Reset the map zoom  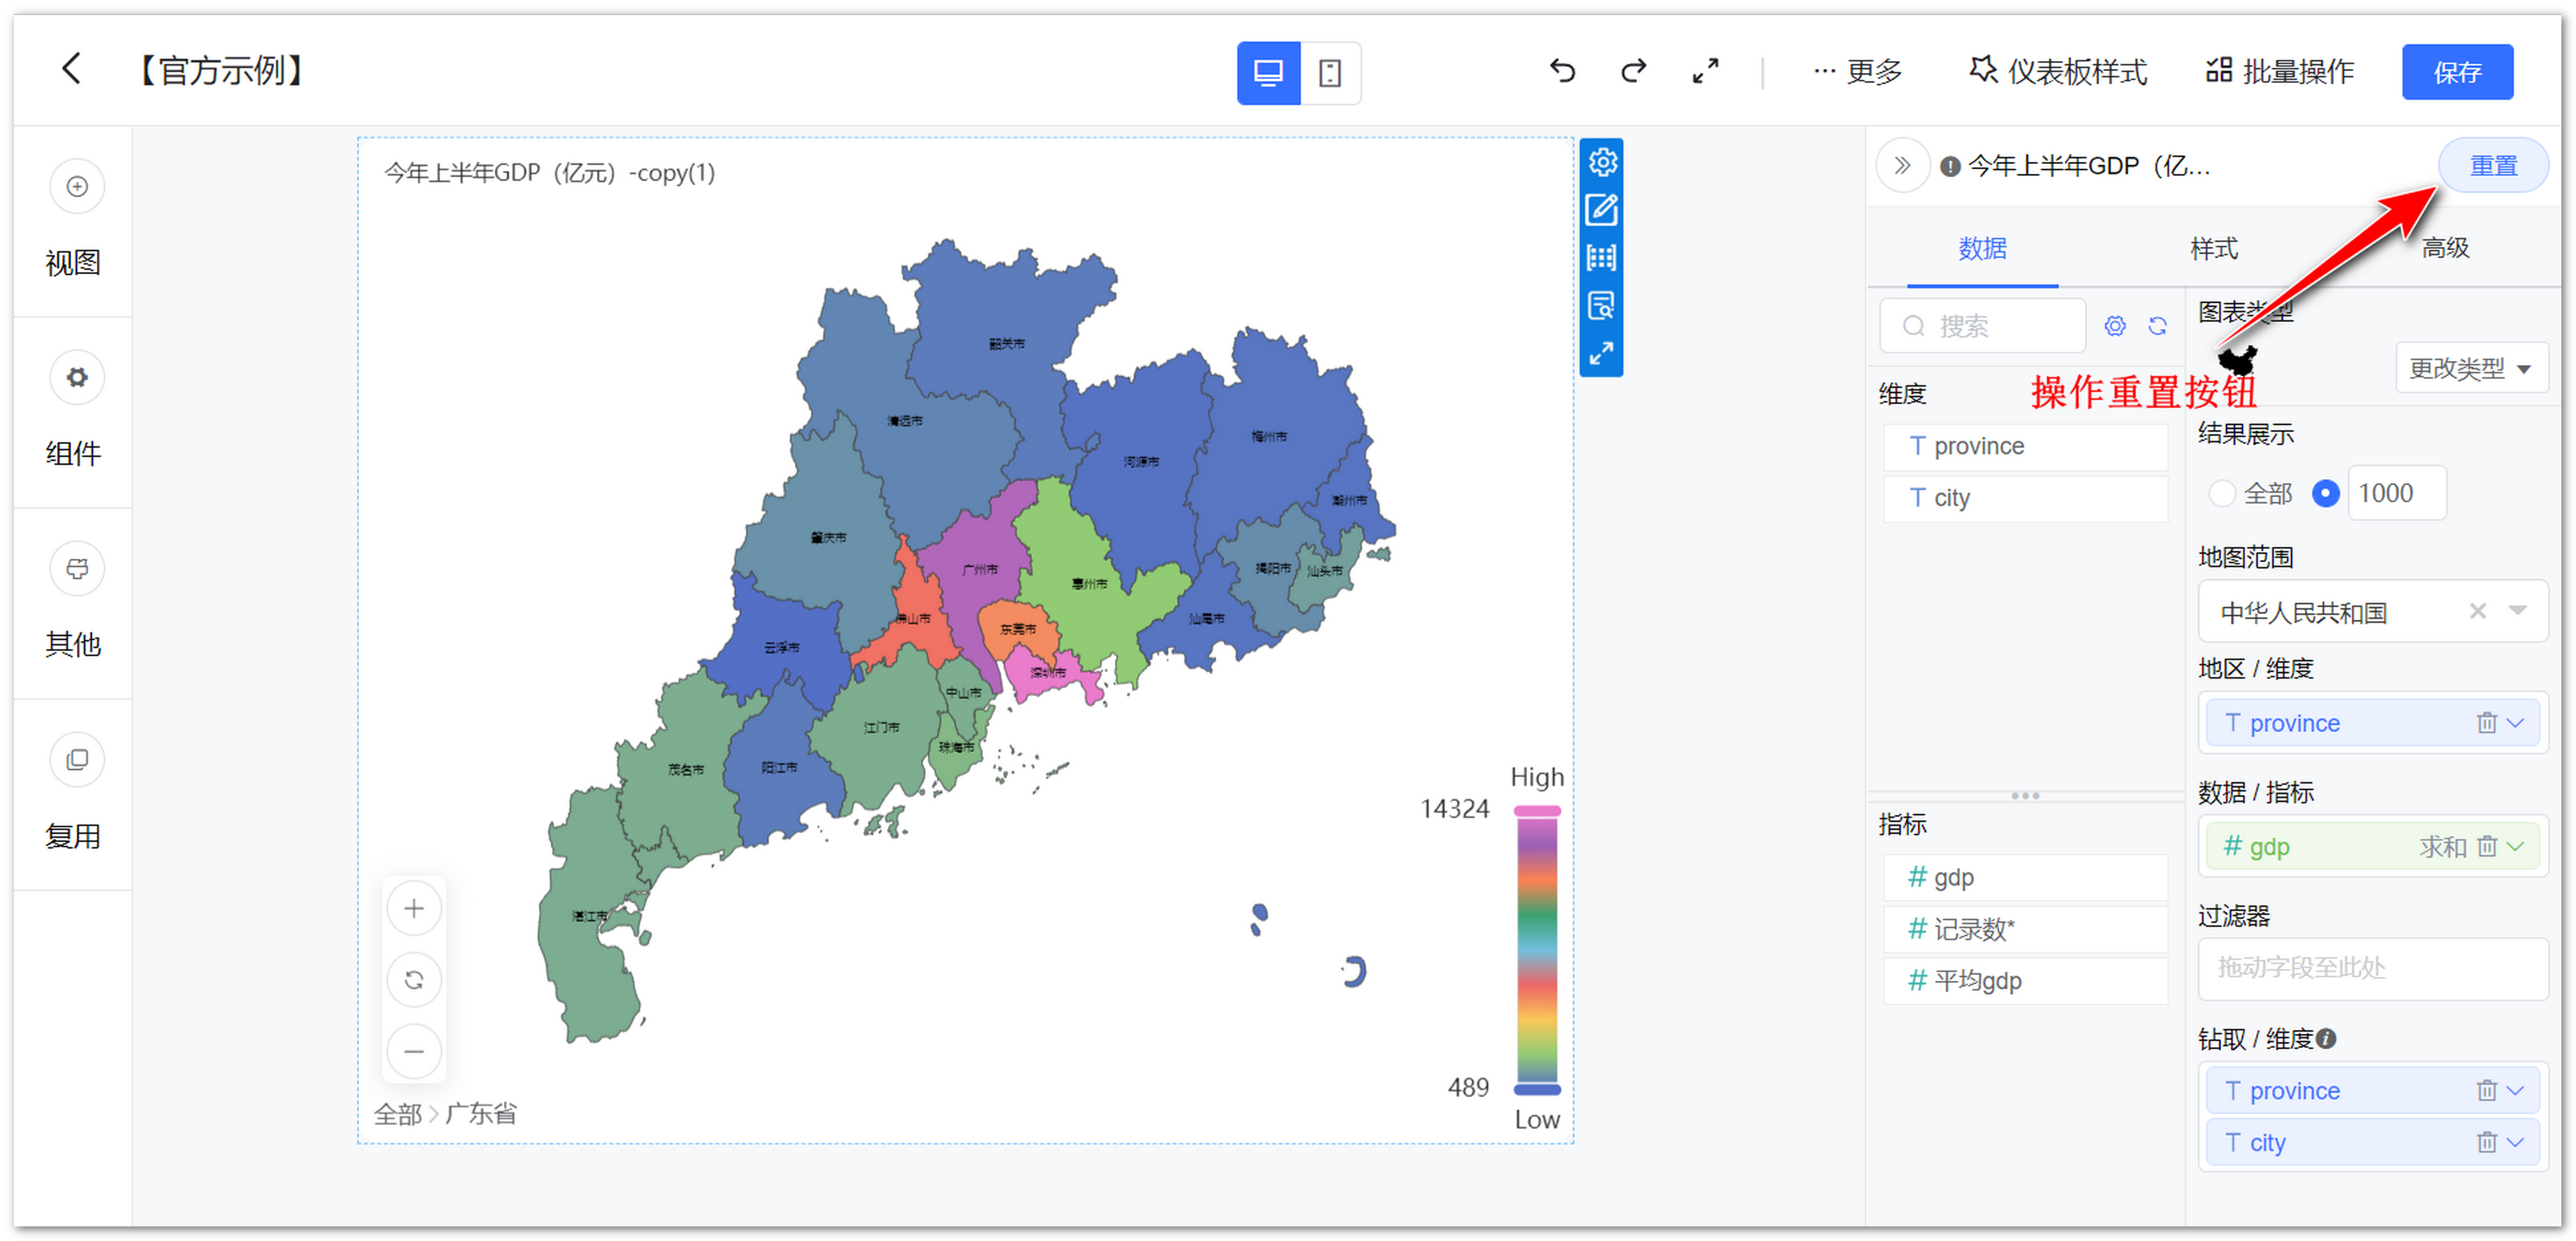point(413,980)
